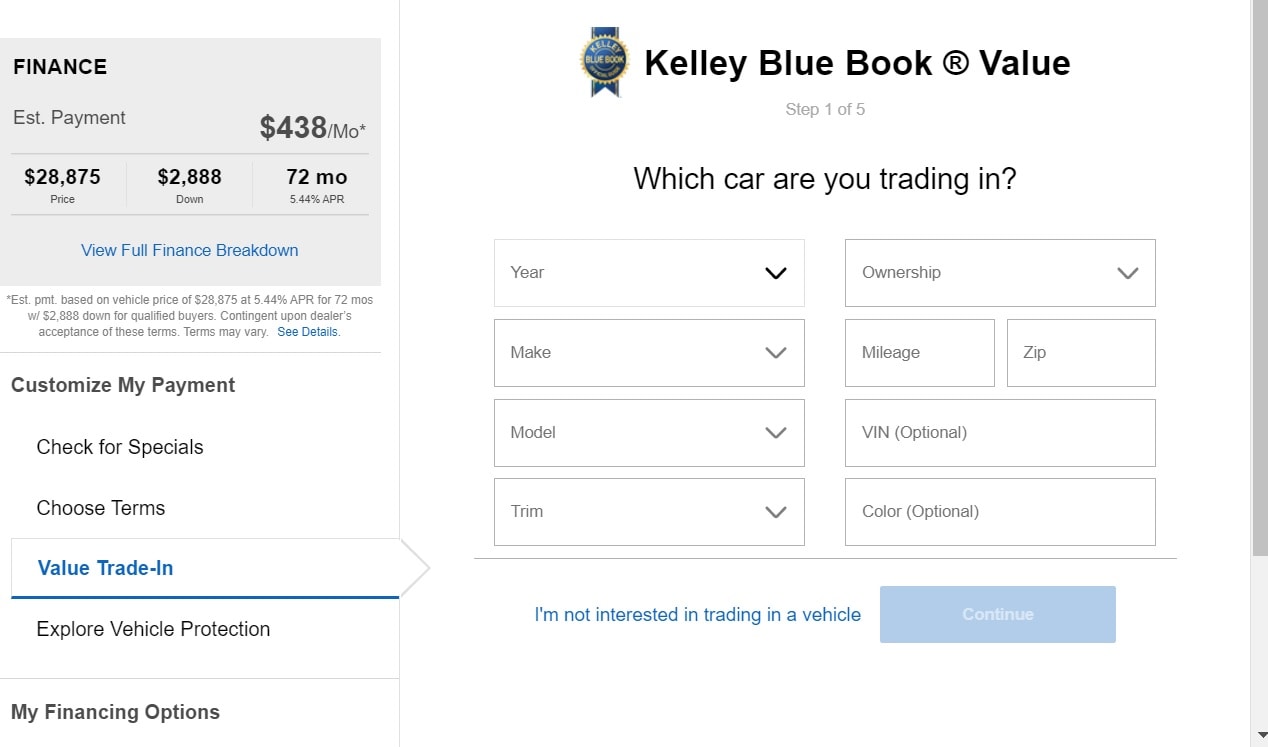
Task: Select 'I'm not interested in trading in a vehicle'
Action: [698, 615]
